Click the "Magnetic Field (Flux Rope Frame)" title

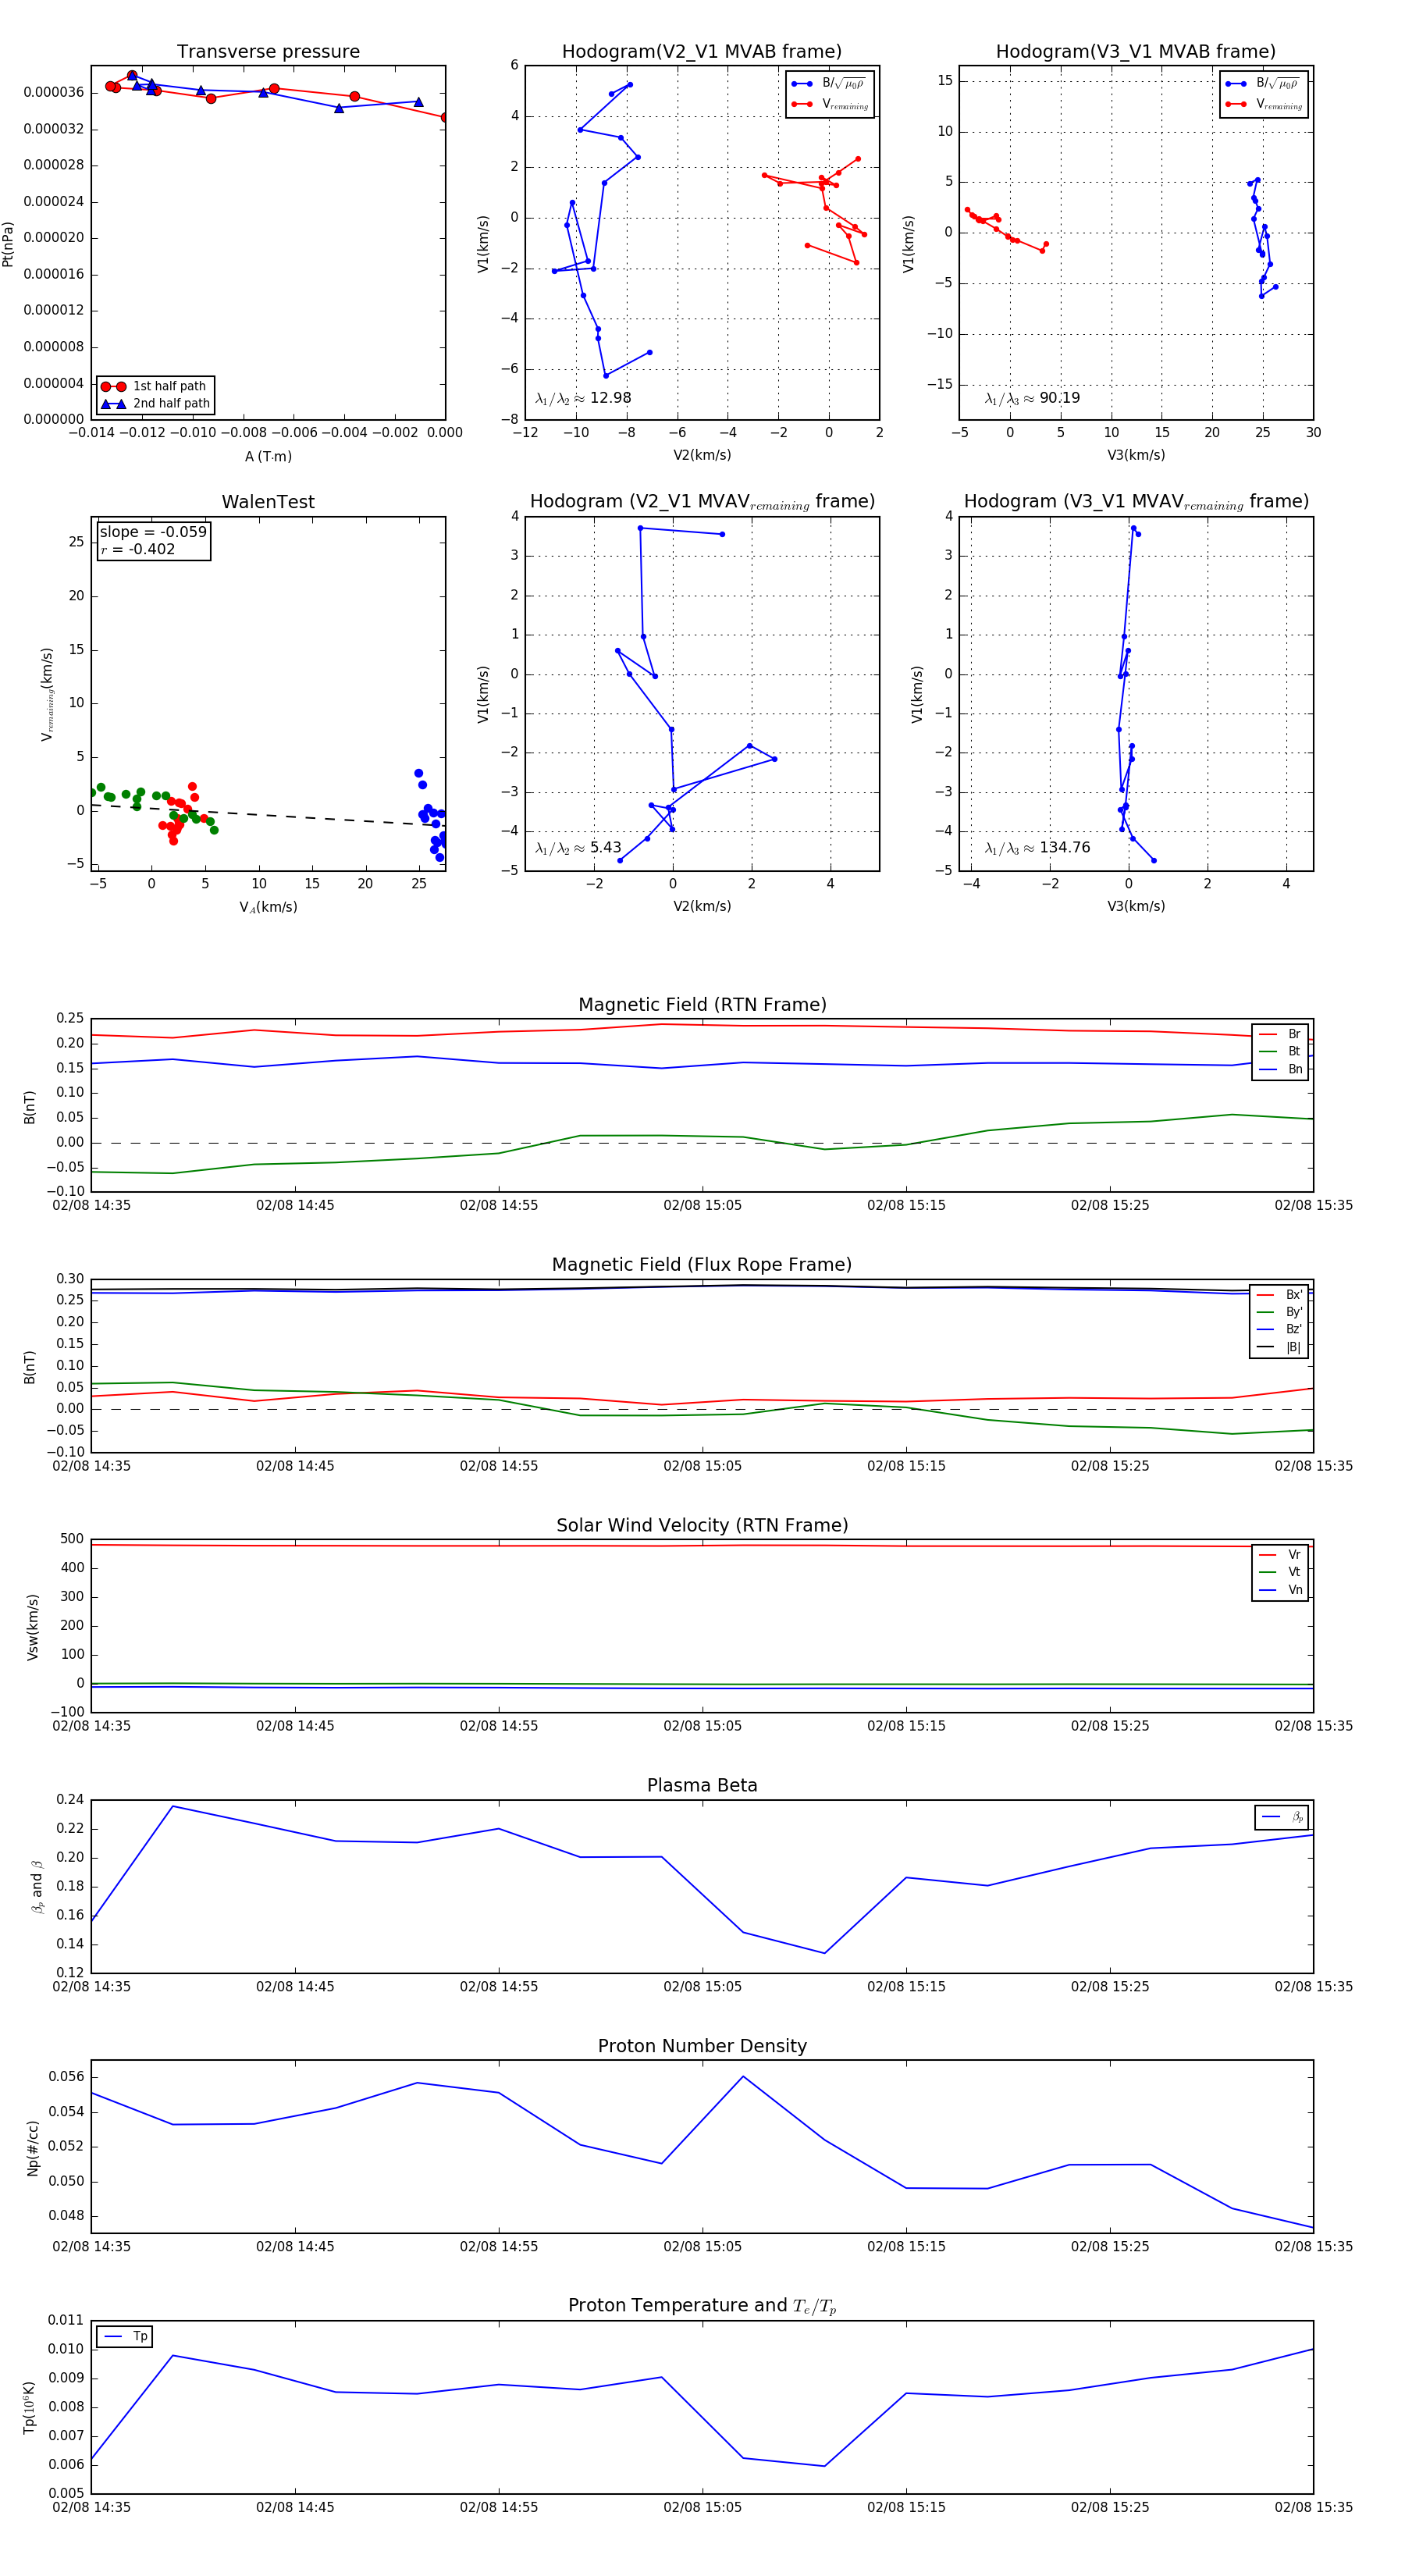pyautogui.click(x=702, y=1265)
